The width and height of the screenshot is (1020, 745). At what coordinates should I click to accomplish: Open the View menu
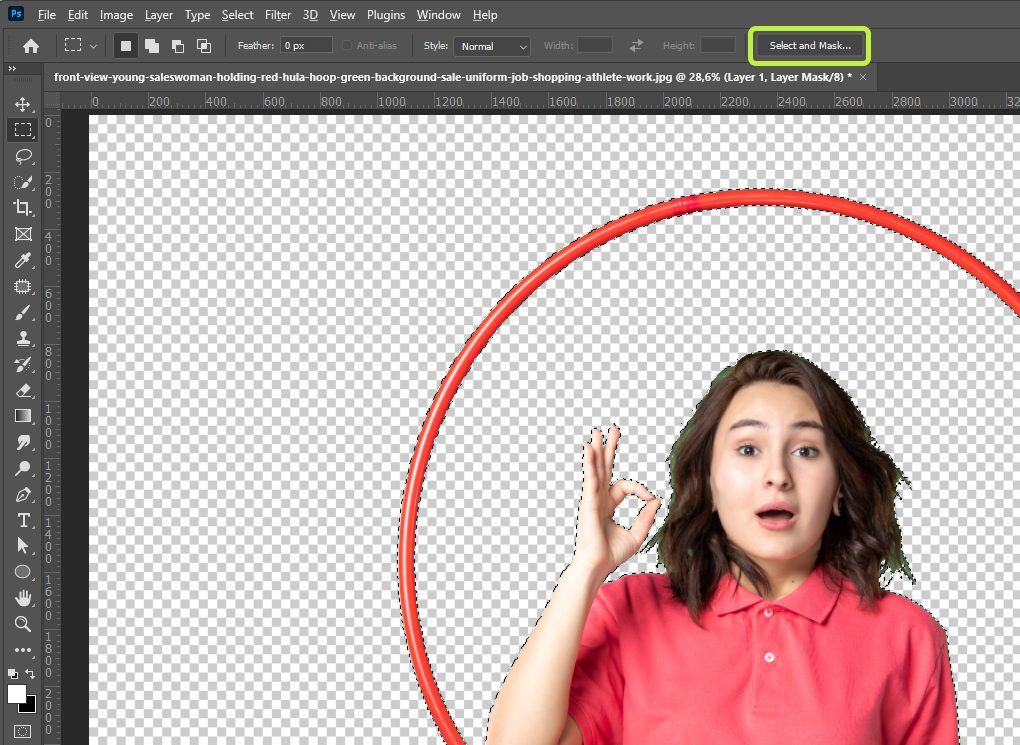click(x=342, y=14)
